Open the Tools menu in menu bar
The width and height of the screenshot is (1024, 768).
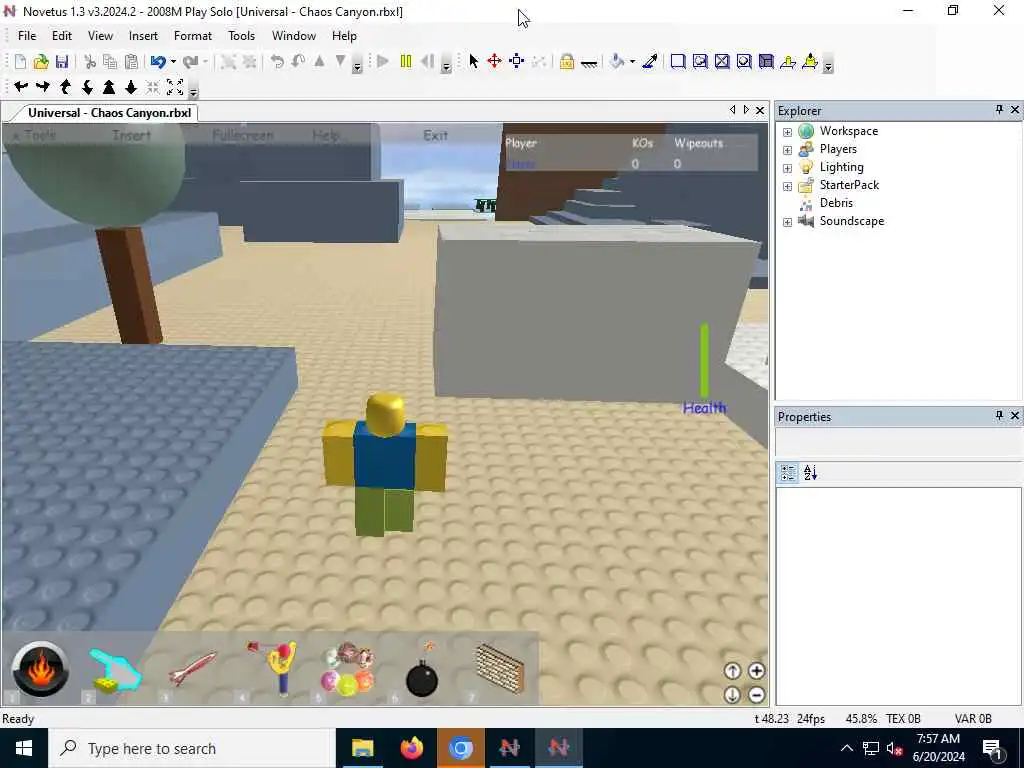[x=241, y=36]
